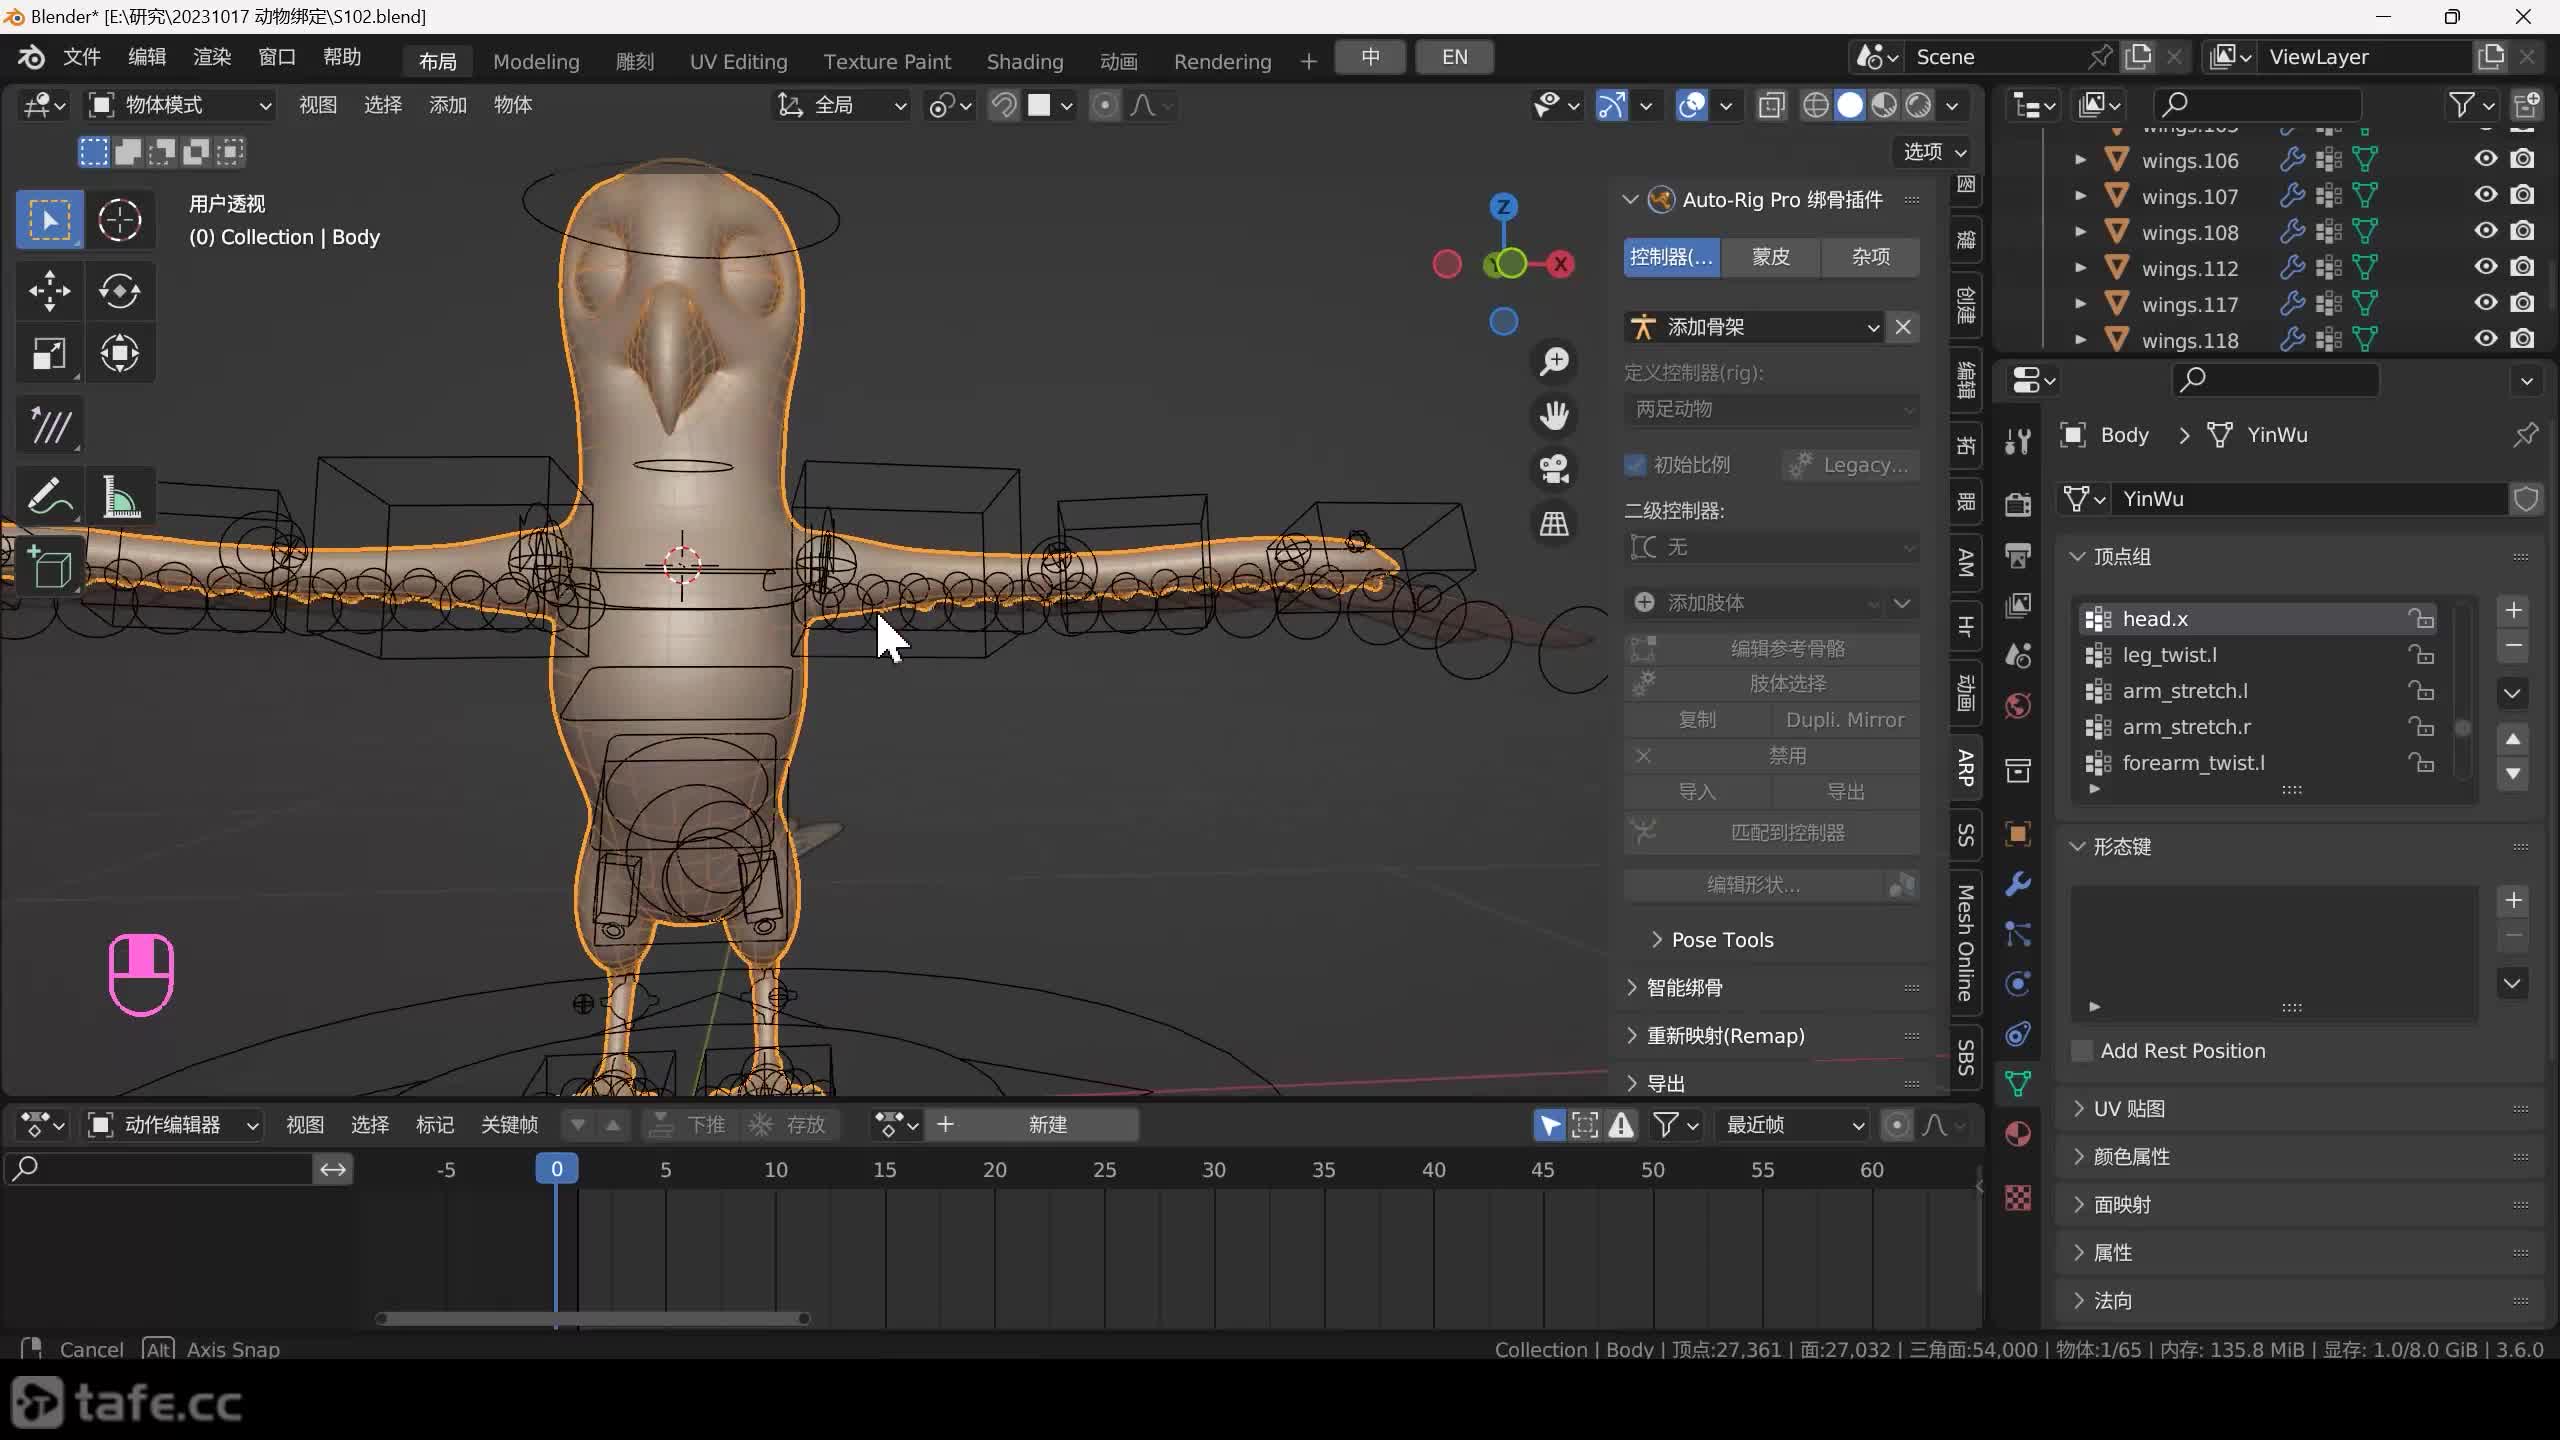Switch to the Modeling workspace tab
Screen dimensions: 2560x1440
536,62
